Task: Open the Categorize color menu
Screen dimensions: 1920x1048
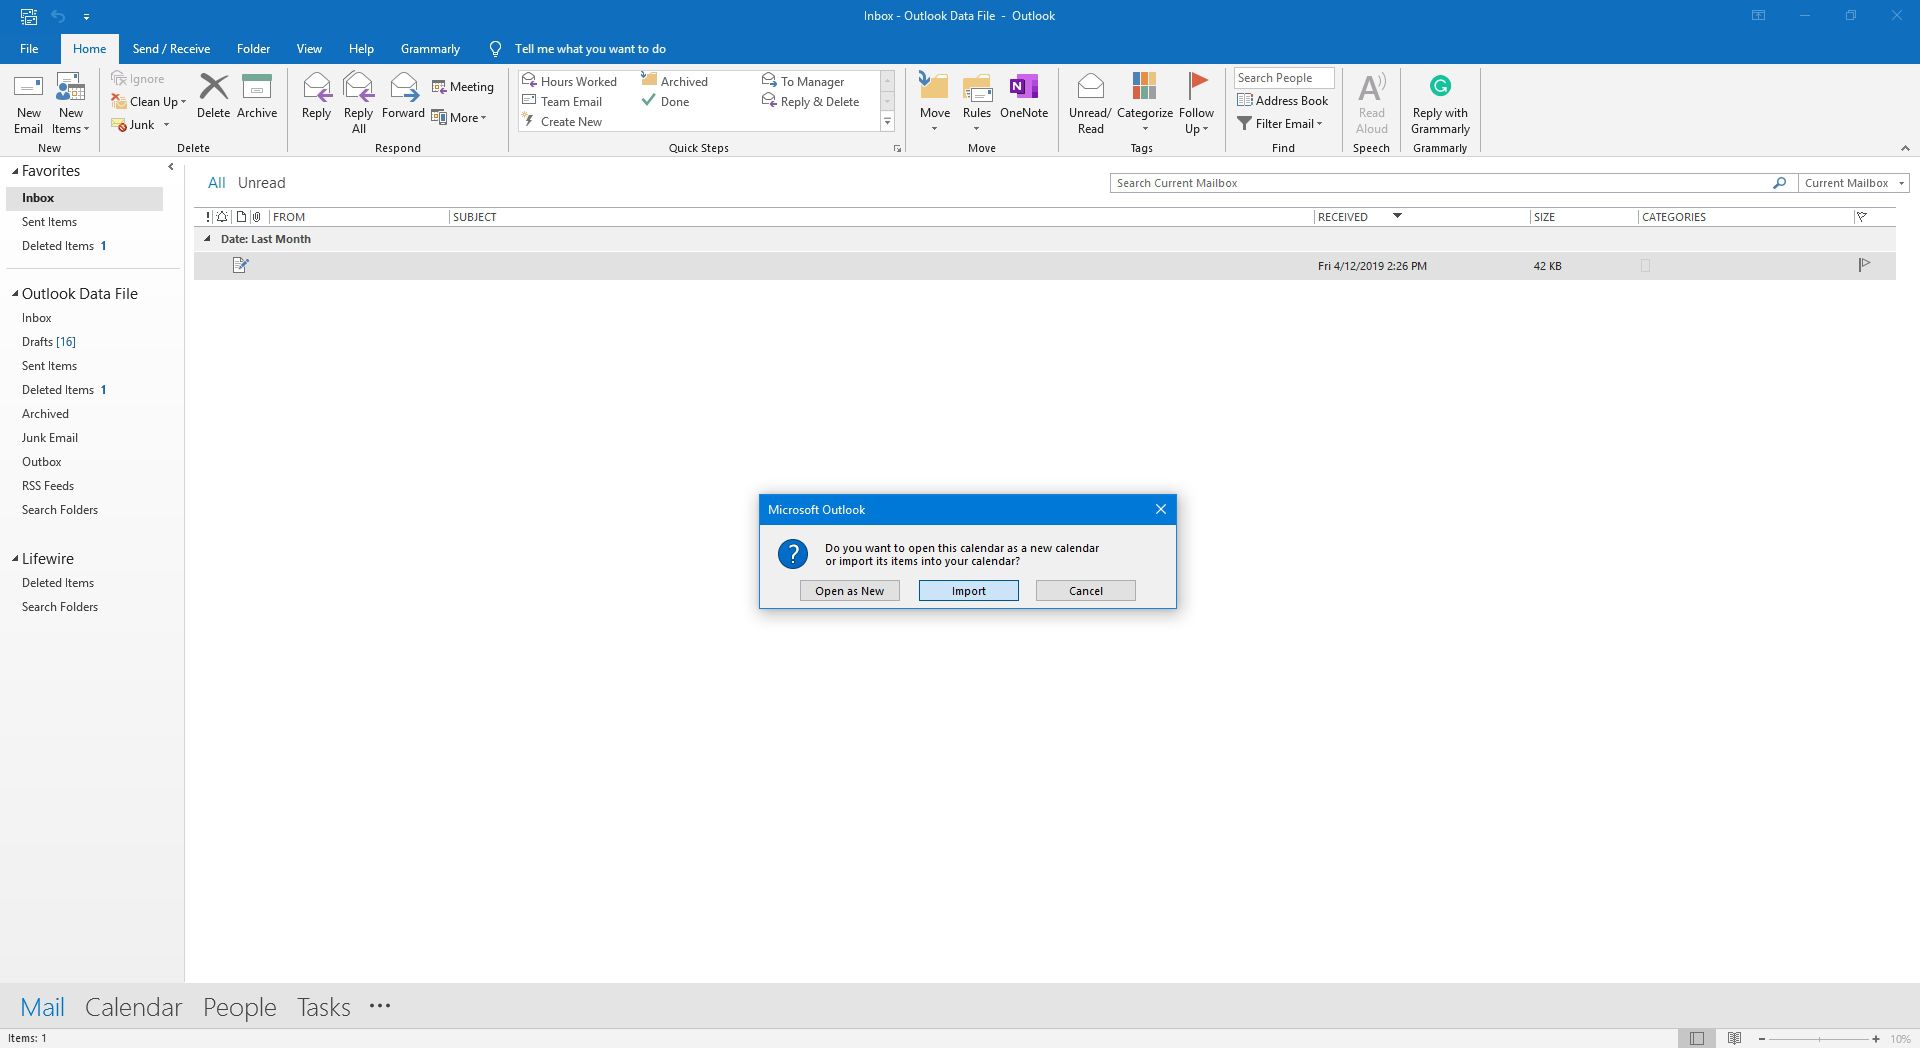Action: point(1145,103)
